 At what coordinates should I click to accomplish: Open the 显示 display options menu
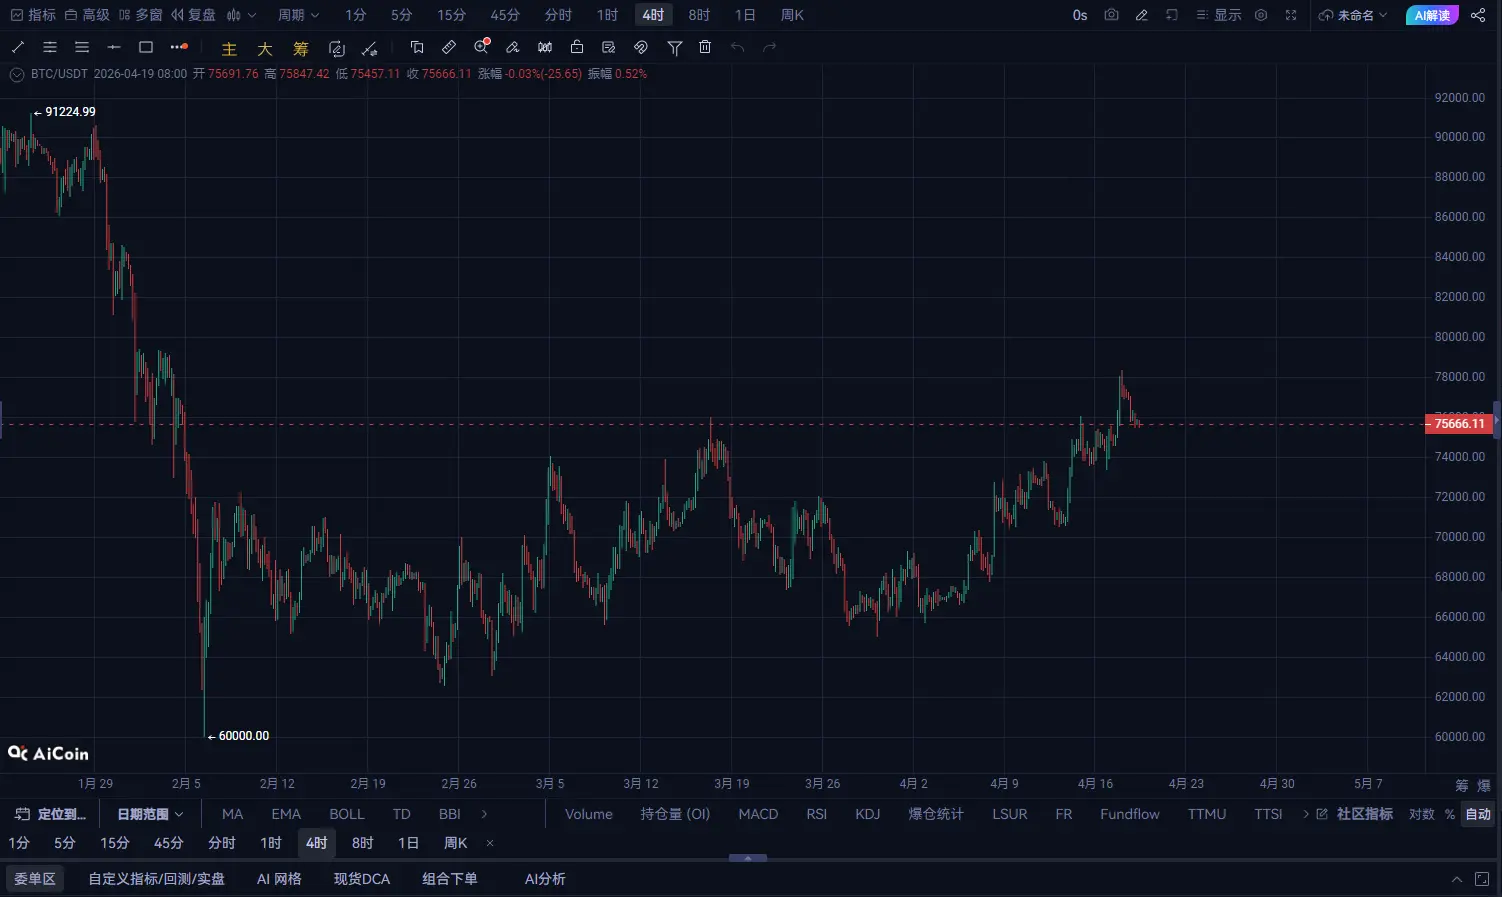(1219, 15)
